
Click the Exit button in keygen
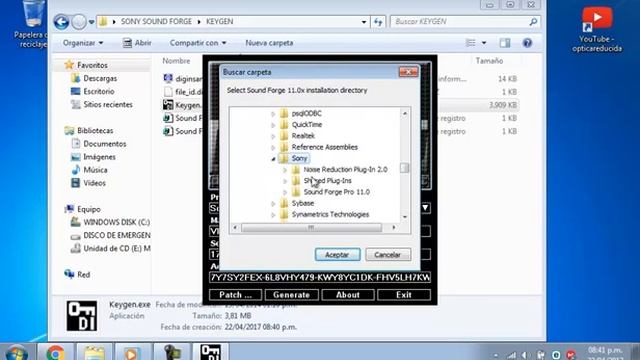(404, 295)
